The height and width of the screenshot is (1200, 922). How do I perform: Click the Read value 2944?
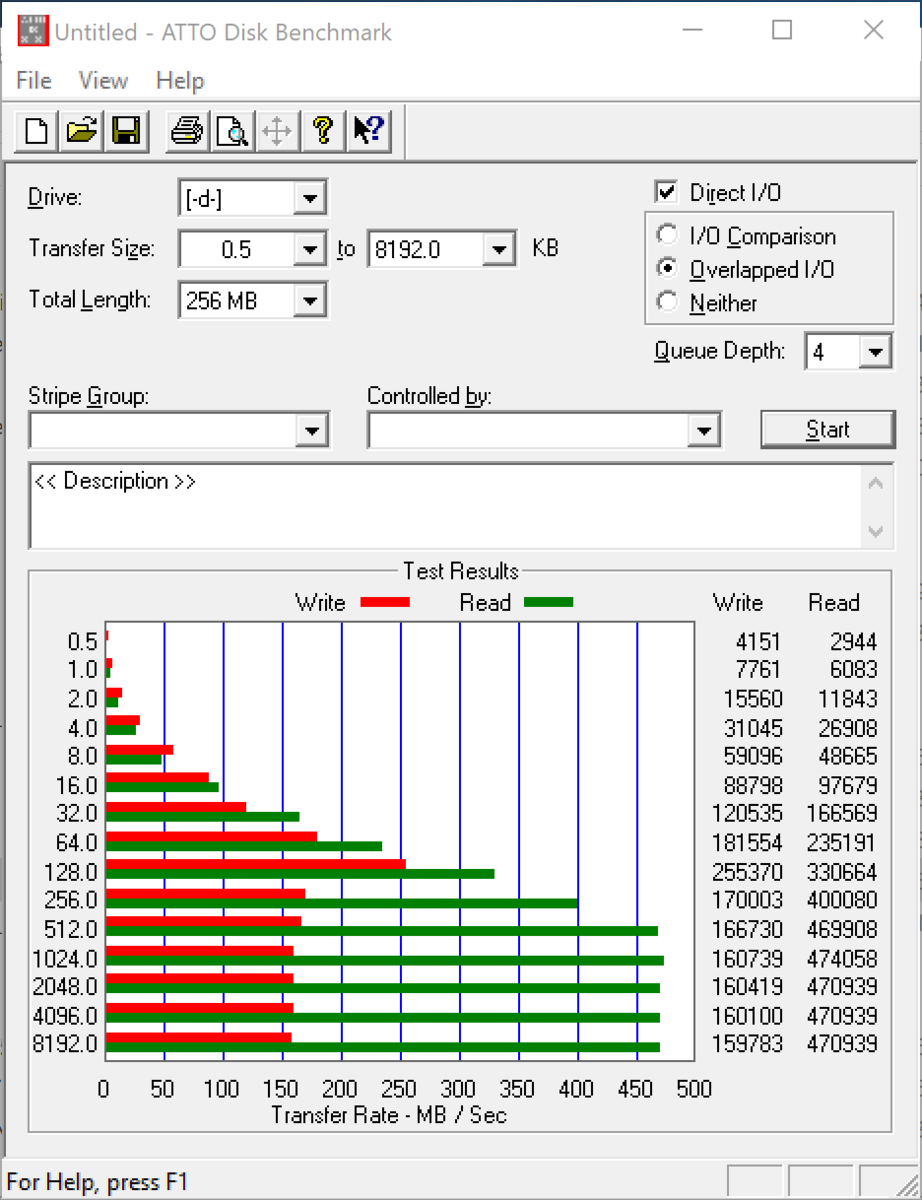(853, 641)
